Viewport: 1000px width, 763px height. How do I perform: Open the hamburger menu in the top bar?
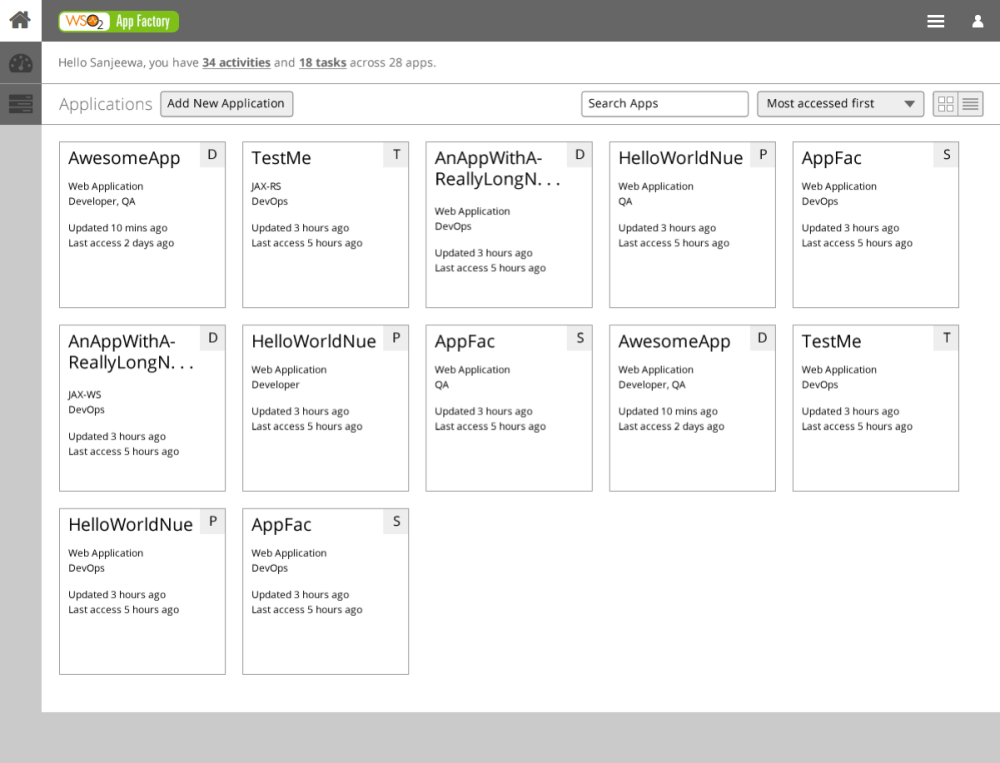click(x=935, y=20)
